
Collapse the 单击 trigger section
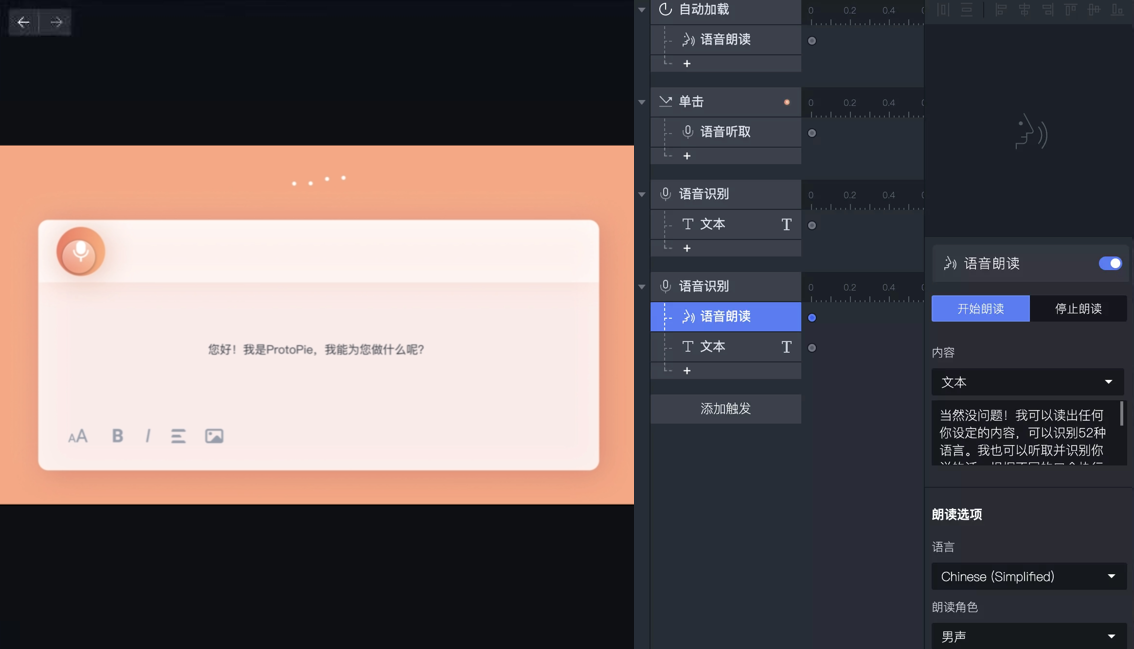[x=640, y=101]
